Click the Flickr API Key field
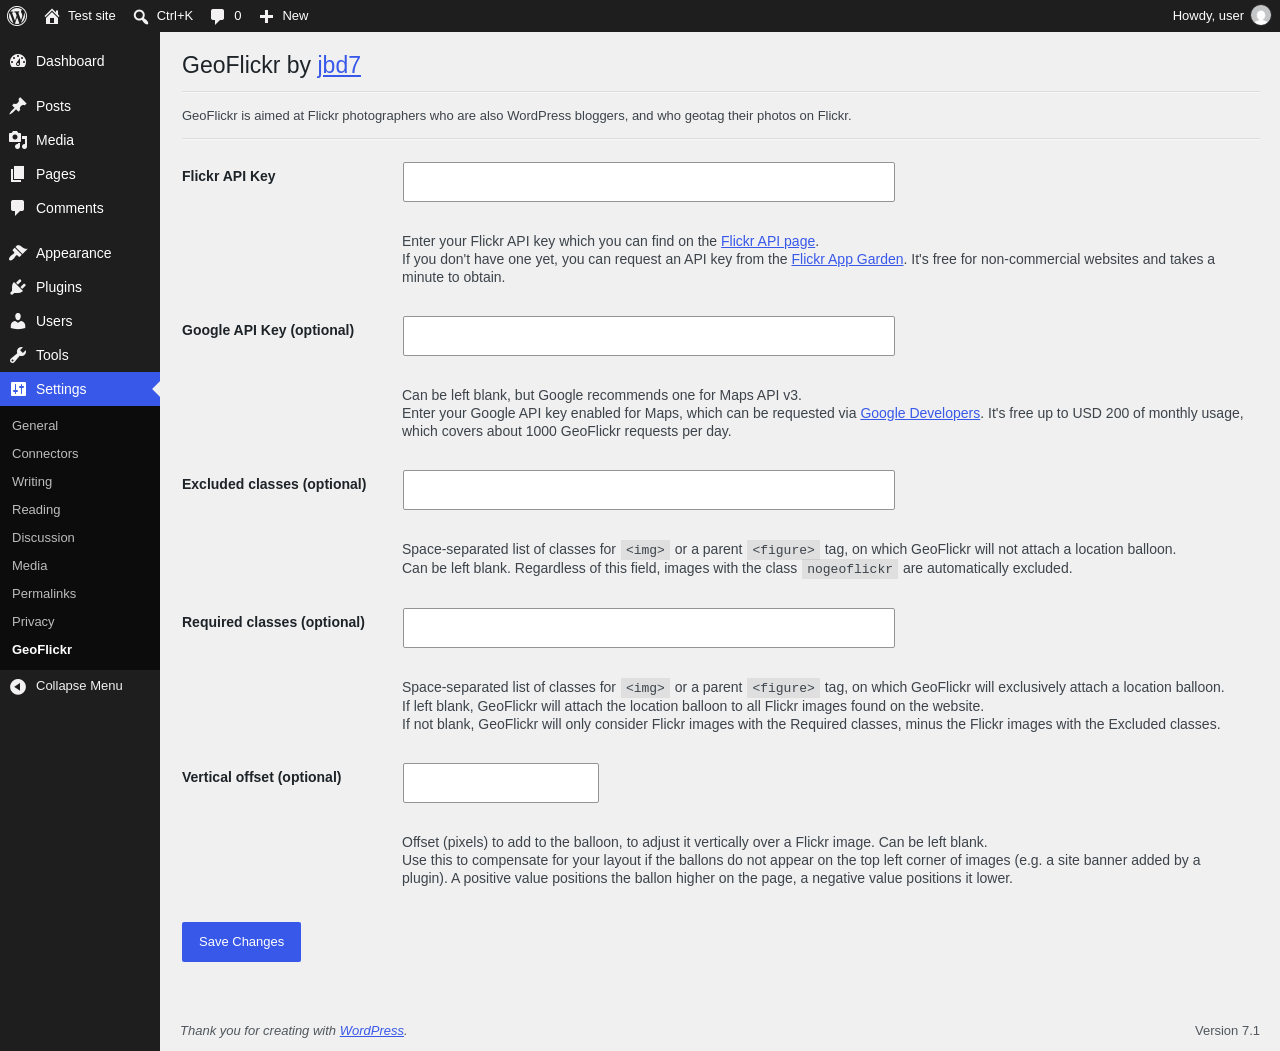 [x=649, y=182]
